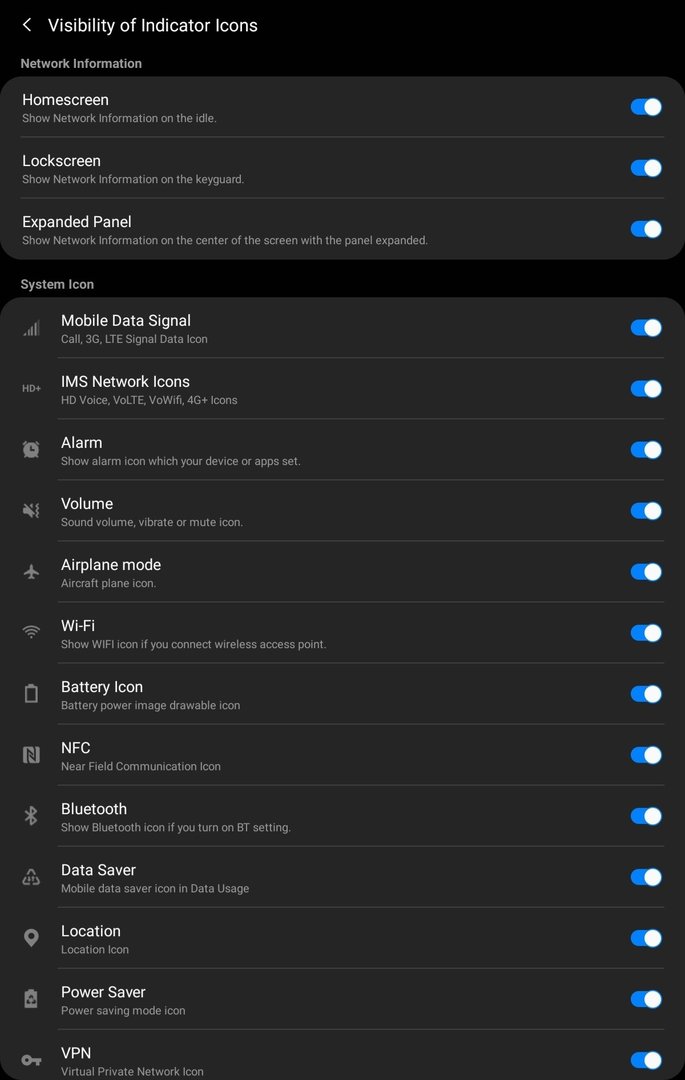Disable the Data Saver icon toggle
This screenshot has width=685, height=1080.
point(646,877)
